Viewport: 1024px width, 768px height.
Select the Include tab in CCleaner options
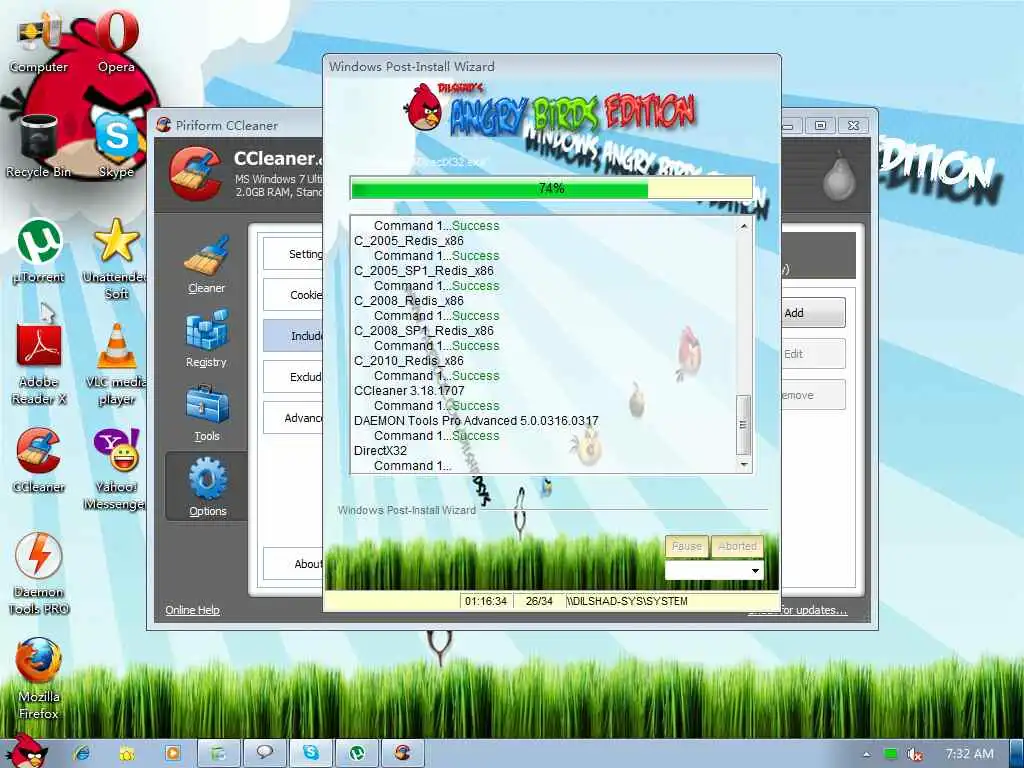coord(293,336)
